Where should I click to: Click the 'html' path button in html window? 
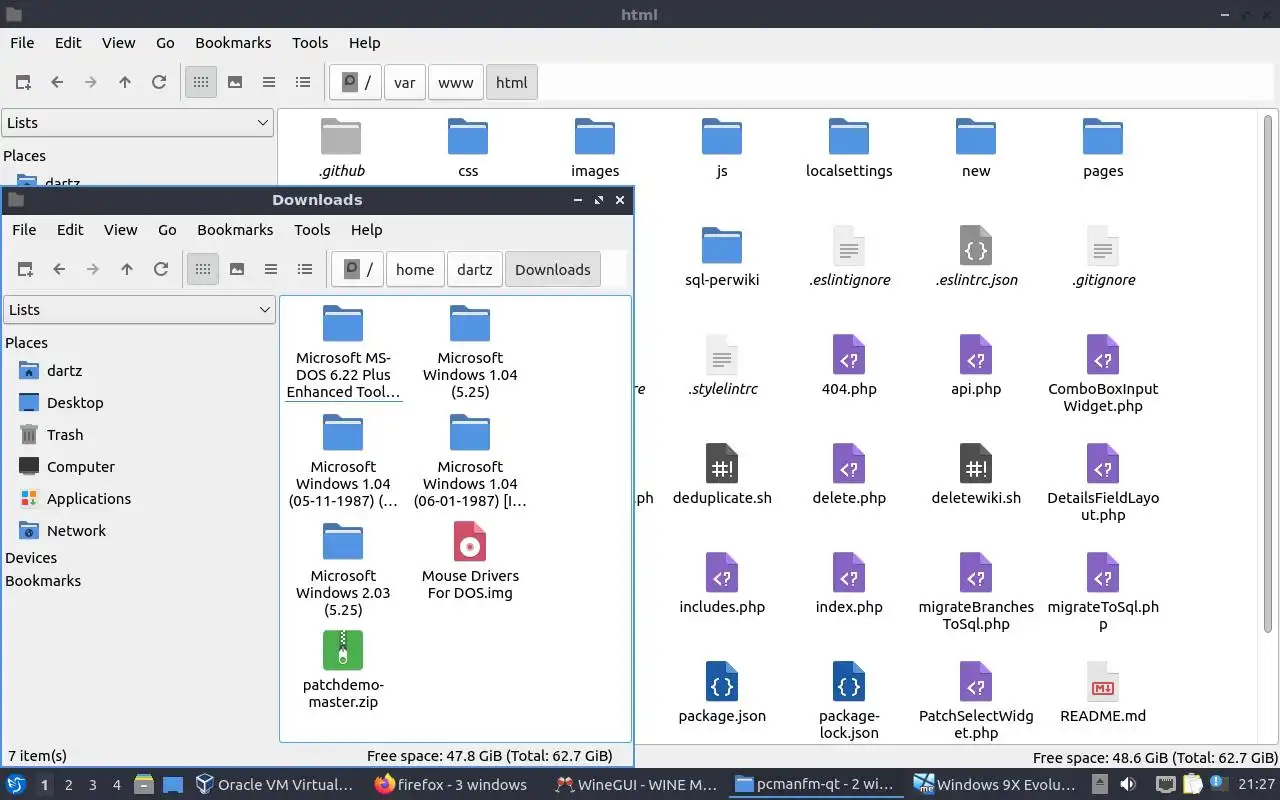pos(512,82)
